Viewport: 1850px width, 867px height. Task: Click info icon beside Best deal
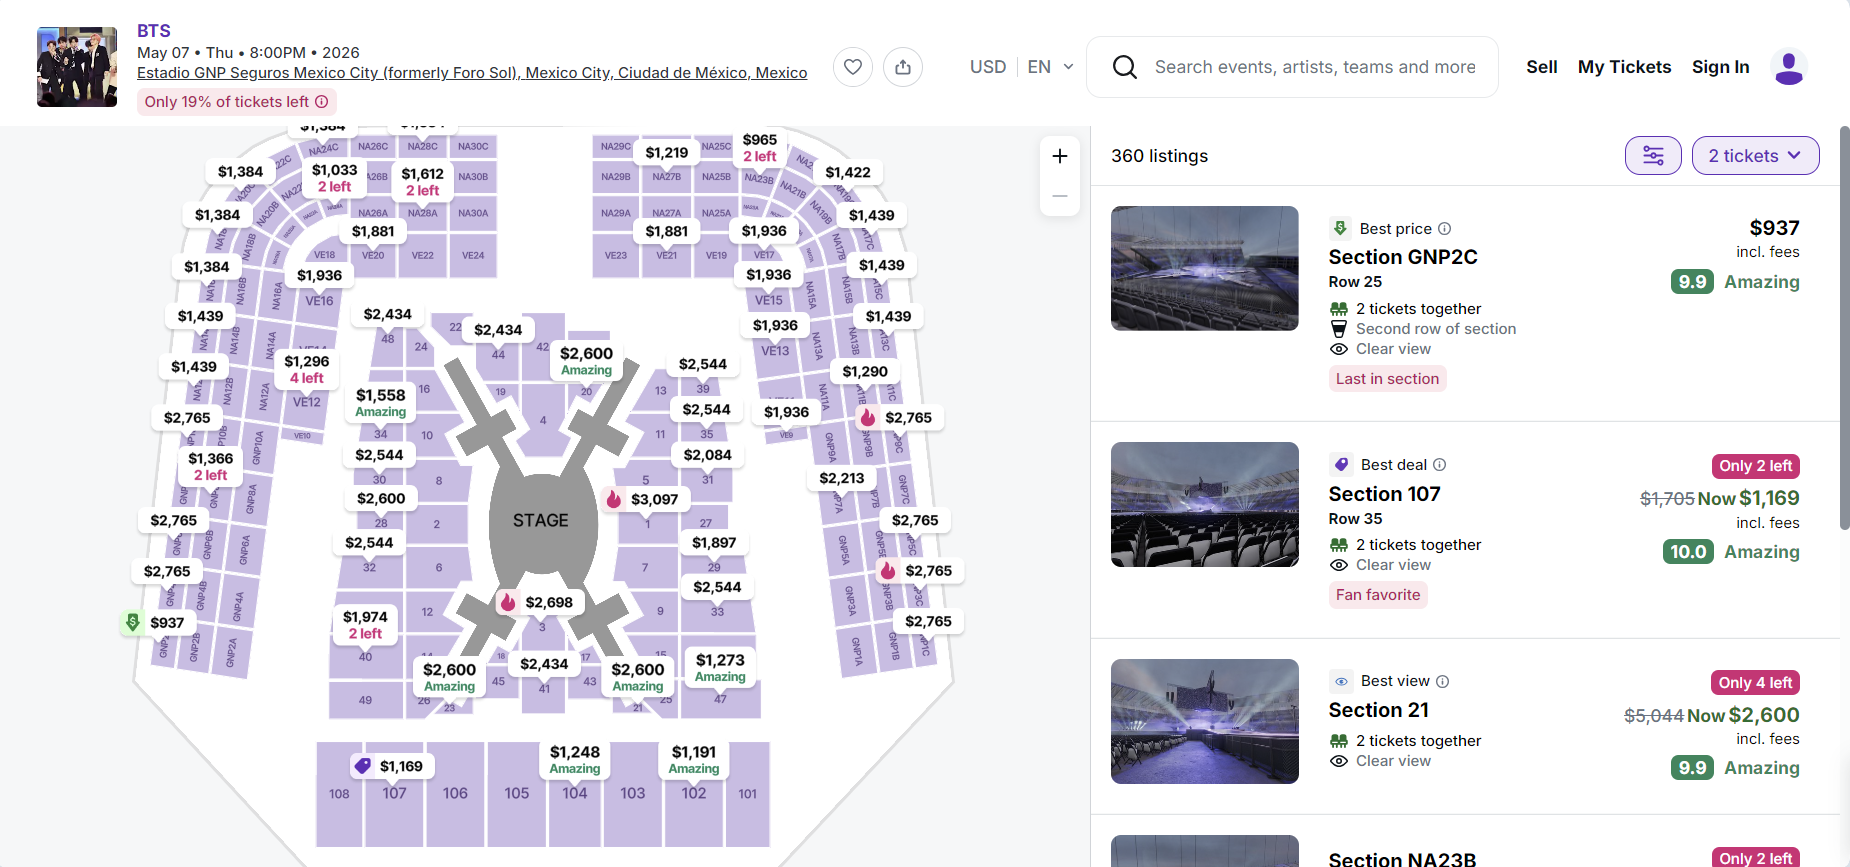click(x=1440, y=465)
